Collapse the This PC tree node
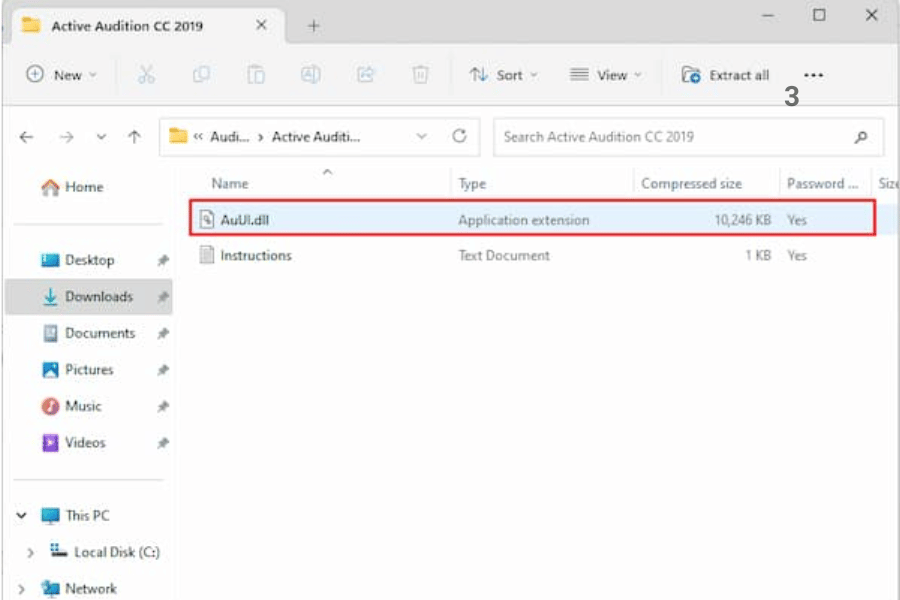 coord(21,516)
